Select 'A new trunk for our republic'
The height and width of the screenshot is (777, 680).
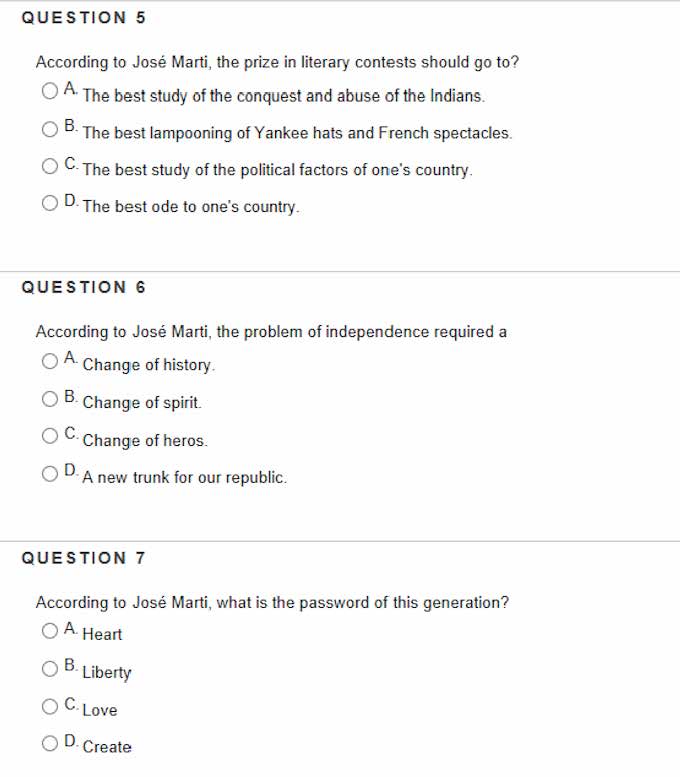[x=50, y=473]
